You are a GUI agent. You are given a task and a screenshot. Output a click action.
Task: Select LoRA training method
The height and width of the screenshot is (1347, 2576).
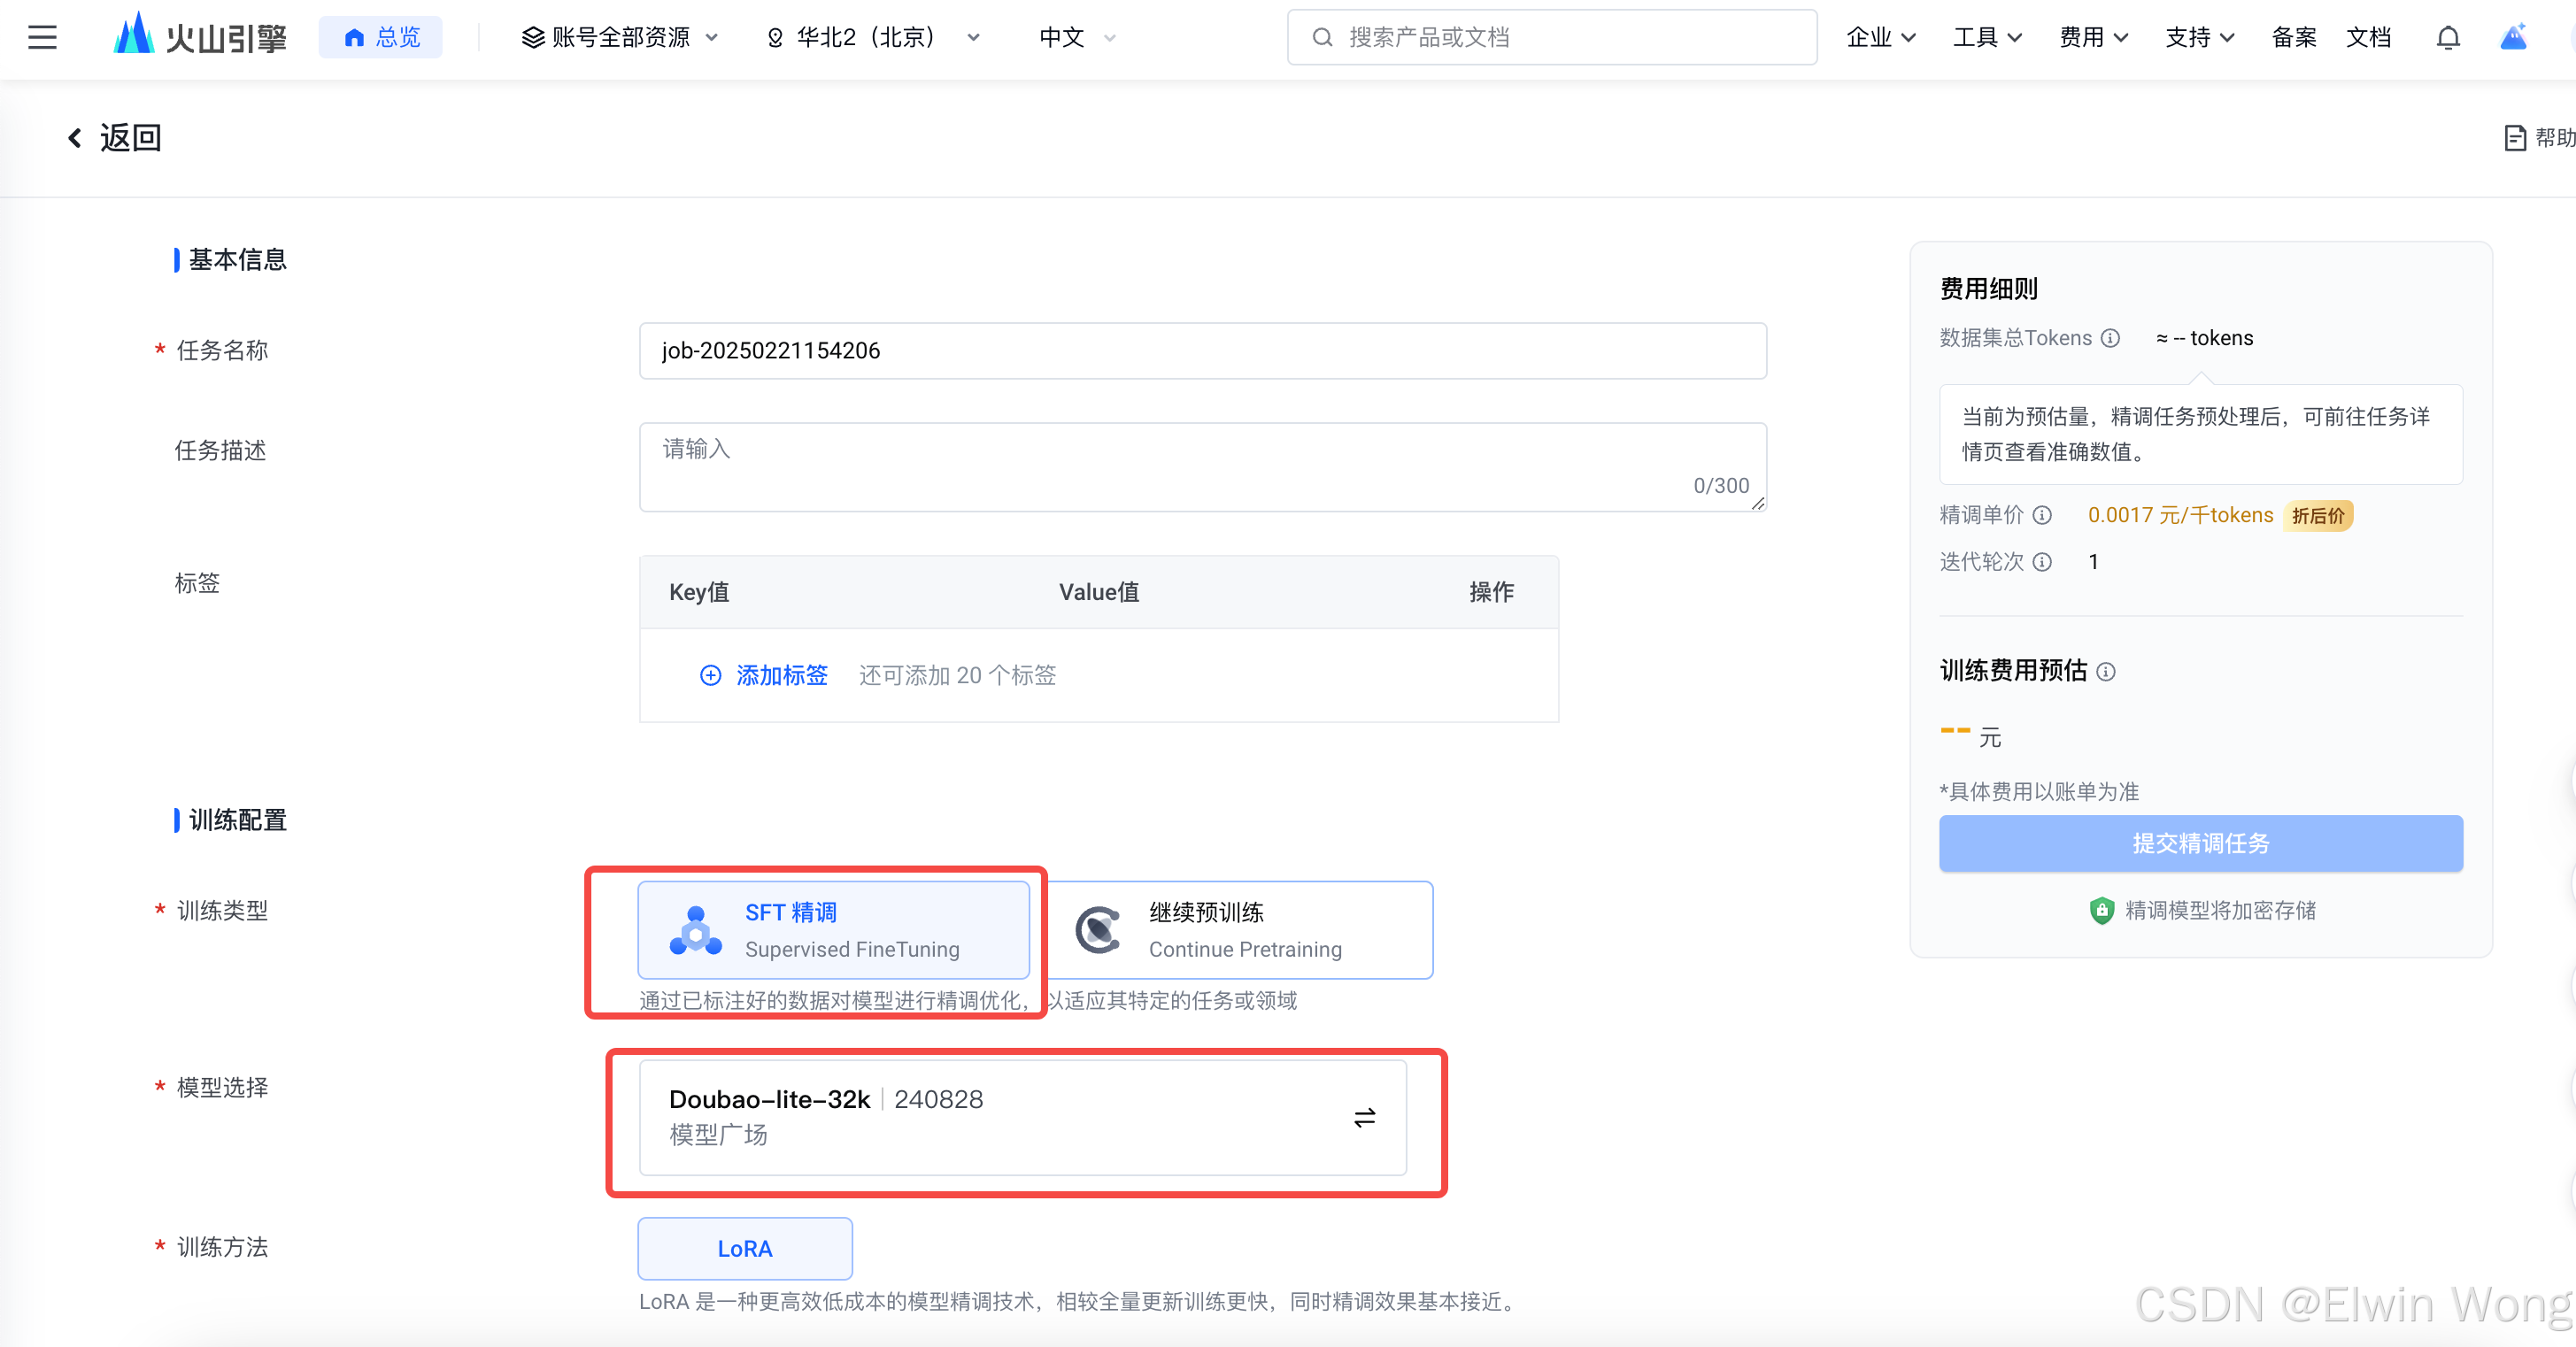tap(744, 1248)
